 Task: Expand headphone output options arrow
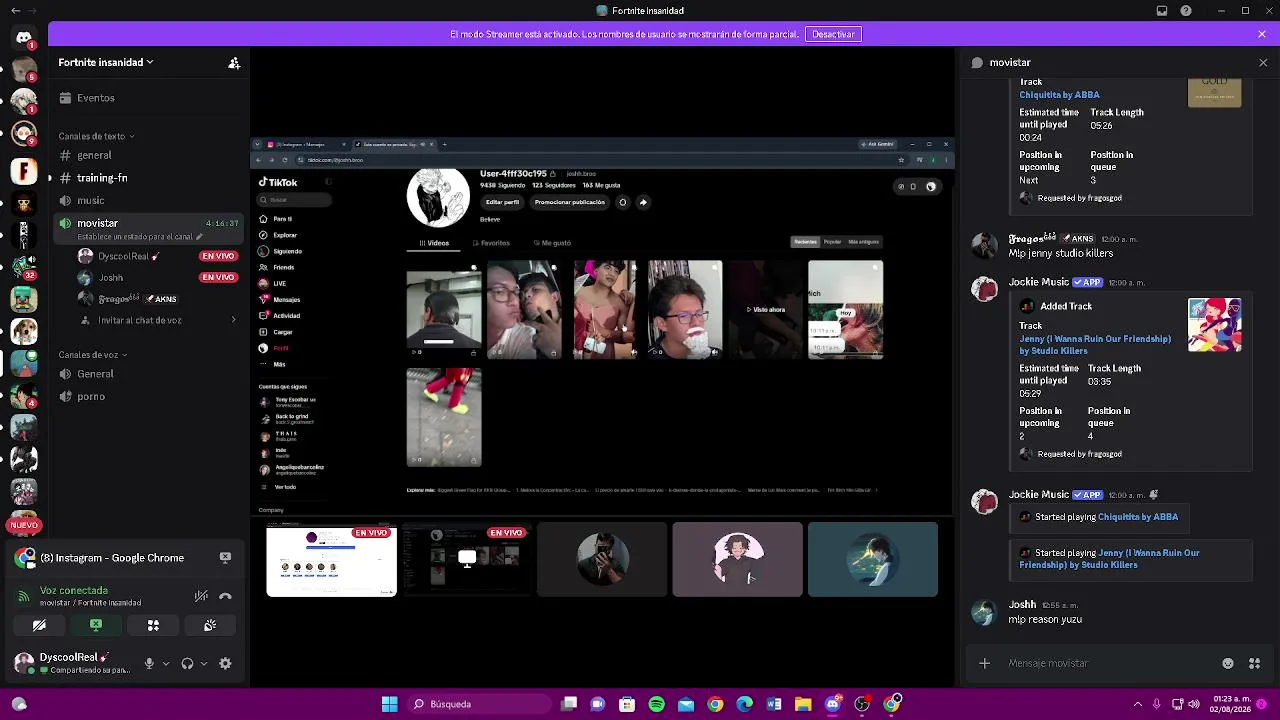point(204,663)
